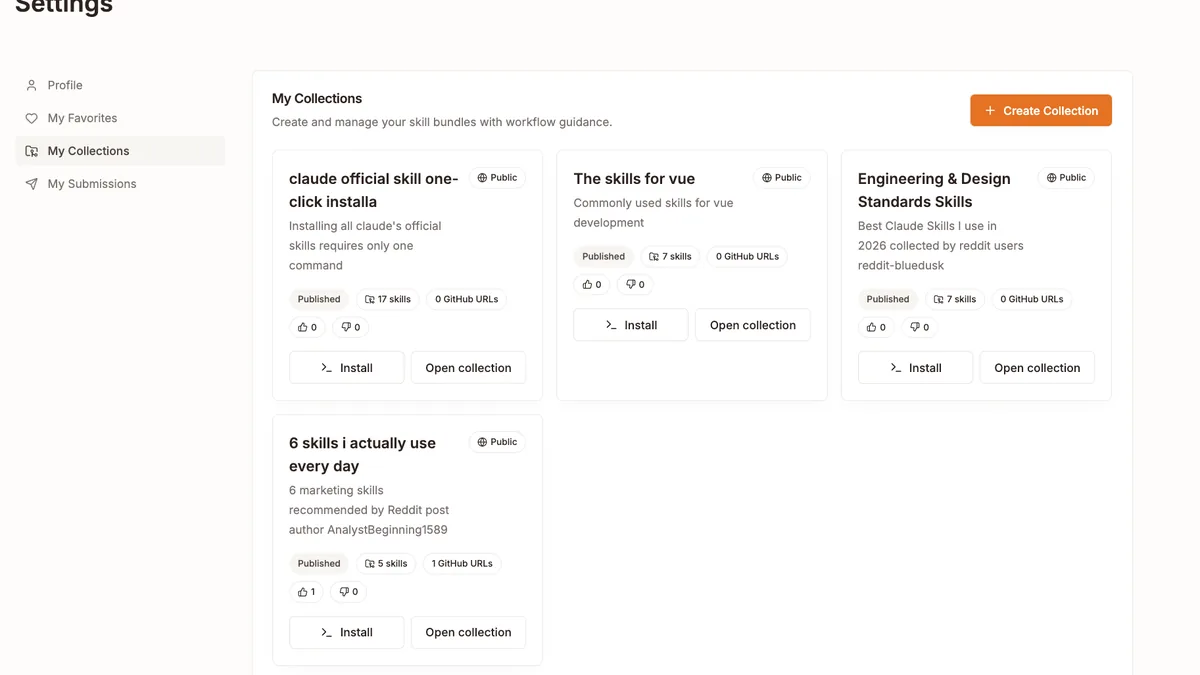Open My Submissions page
This screenshot has height=675, width=1200.
[91, 184]
